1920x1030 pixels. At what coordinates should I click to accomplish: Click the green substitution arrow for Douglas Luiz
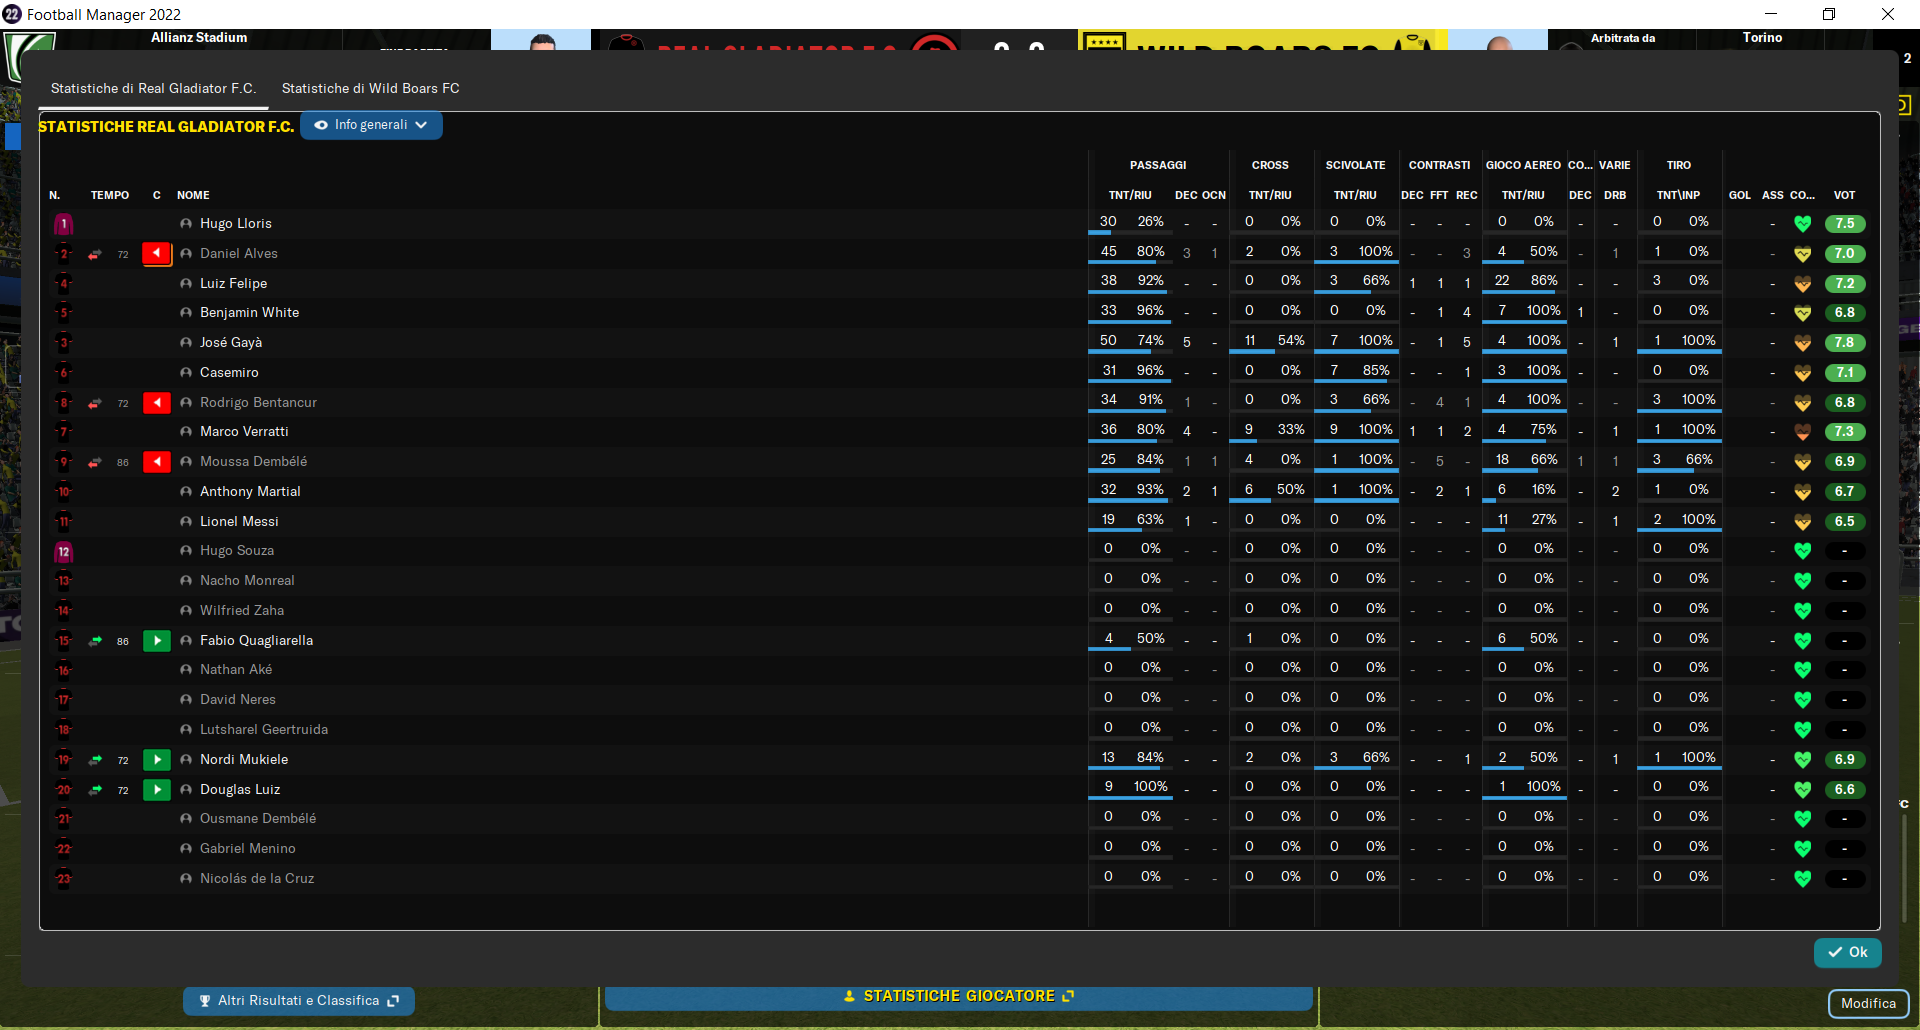click(157, 790)
